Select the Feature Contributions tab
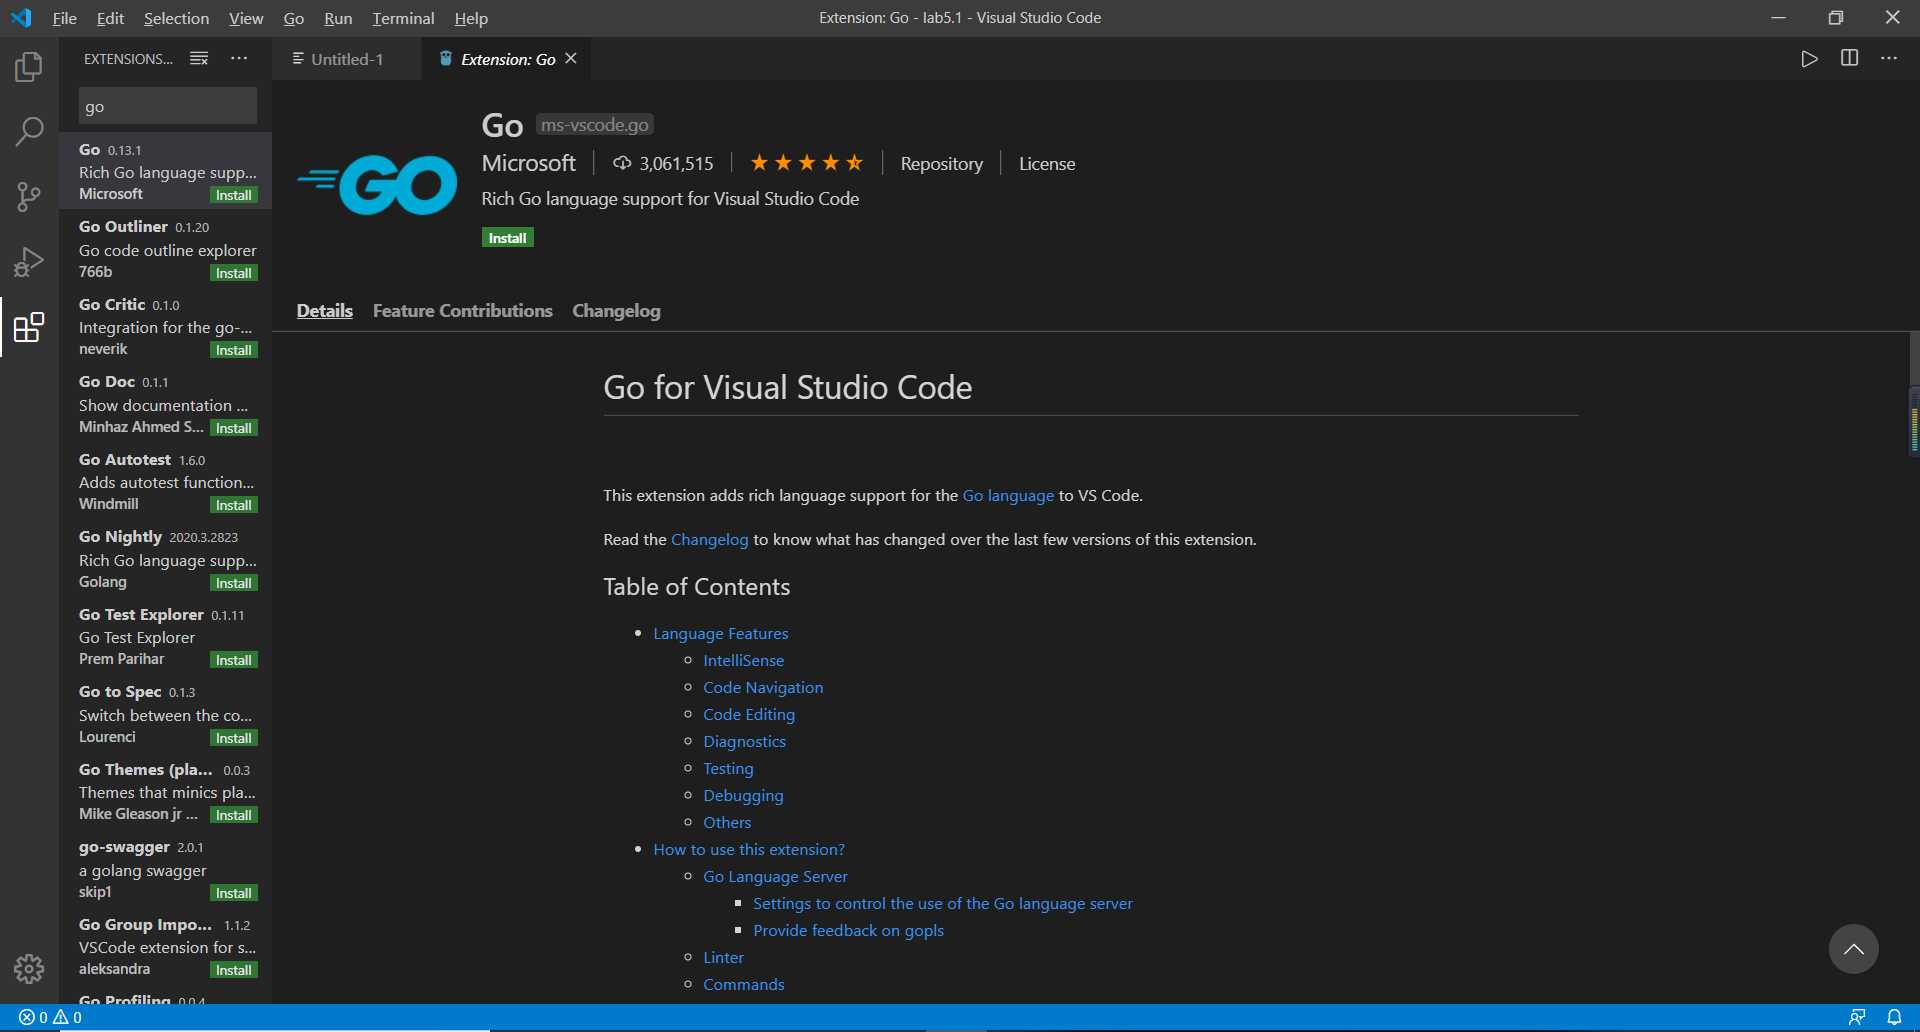Viewport: 1920px width, 1032px height. [462, 311]
